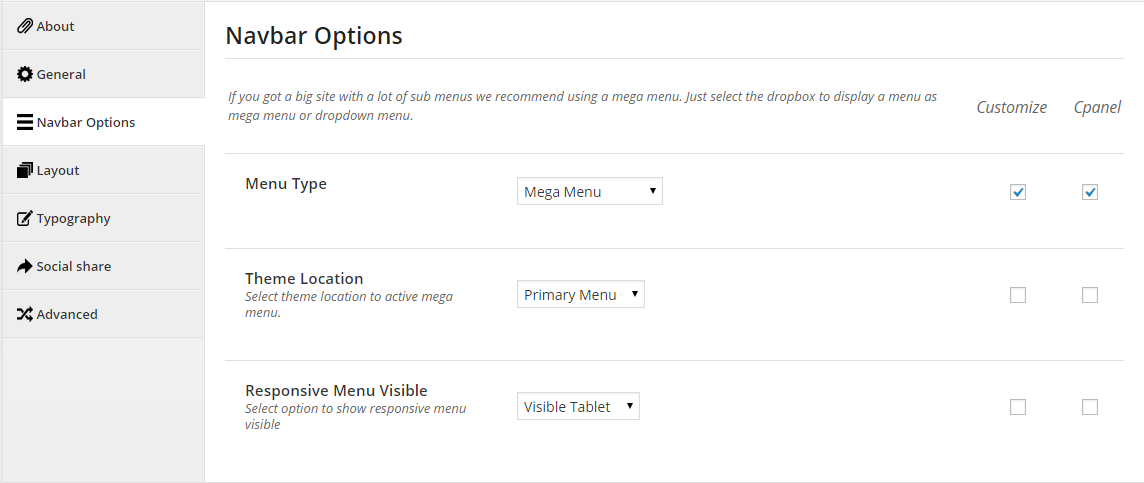Screen dimensions: 1144x483
Task: Enable Customize checkbox for Theme Location
Action: (x=1018, y=295)
